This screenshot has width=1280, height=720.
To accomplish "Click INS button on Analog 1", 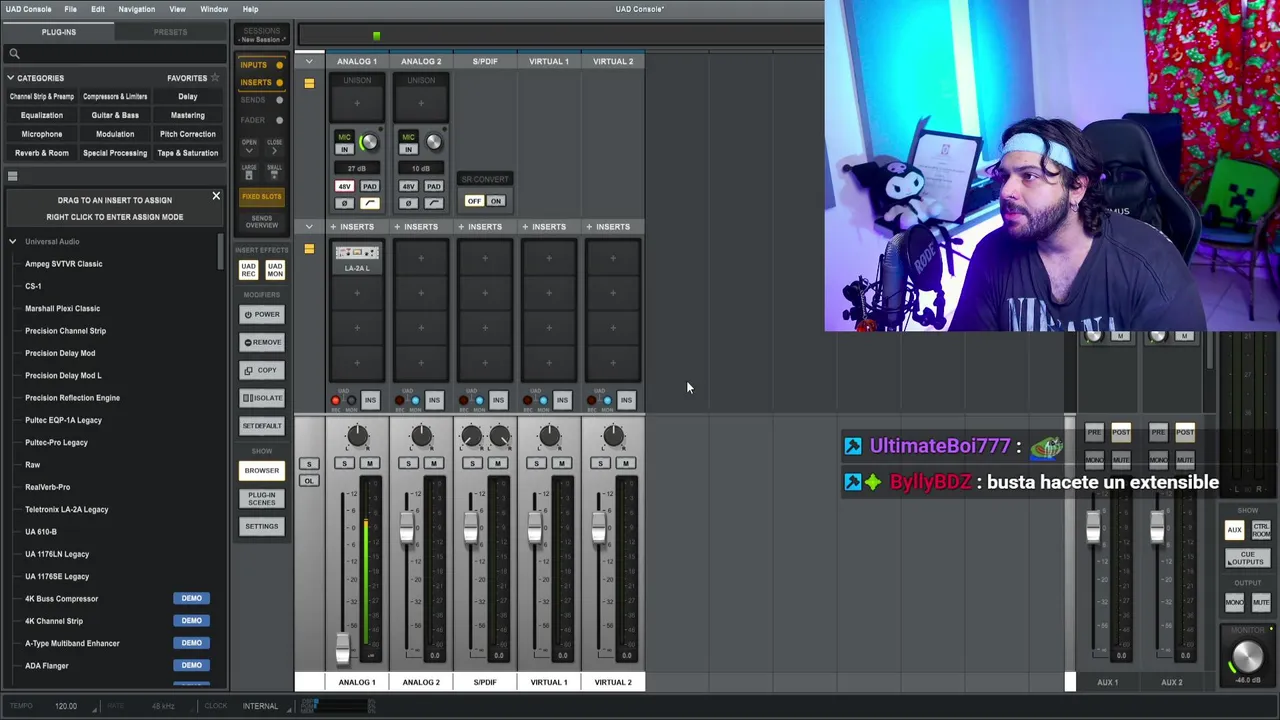I will point(370,401).
